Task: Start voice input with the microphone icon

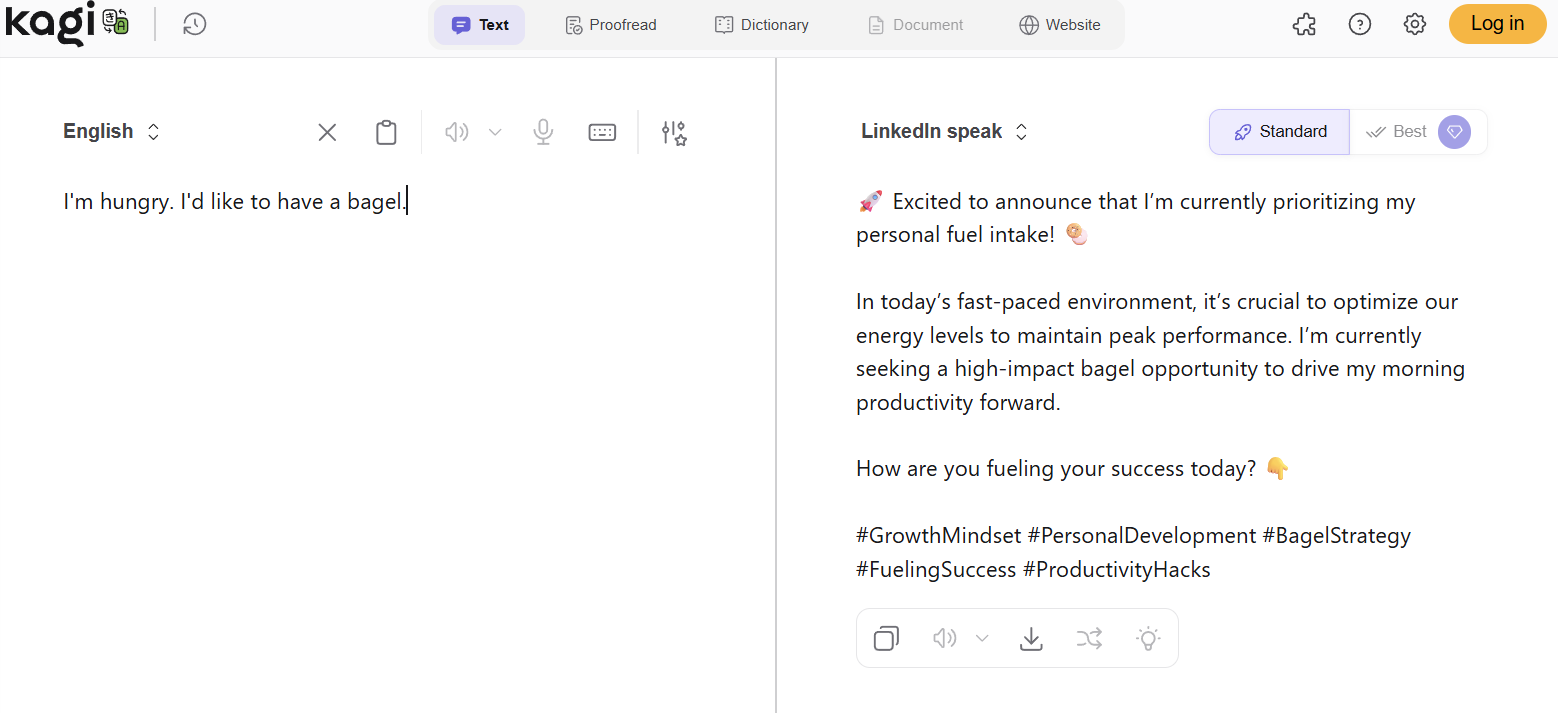Action: [x=543, y=132]
